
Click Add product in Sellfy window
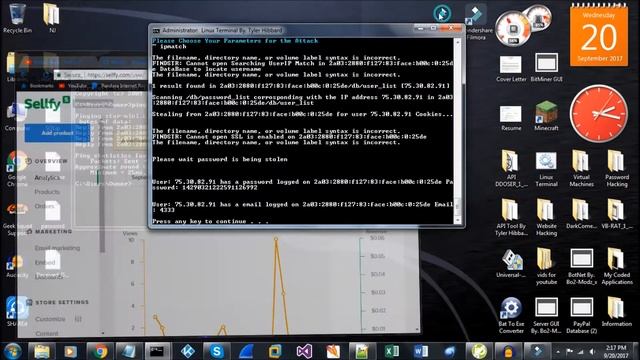click(57, 133)
